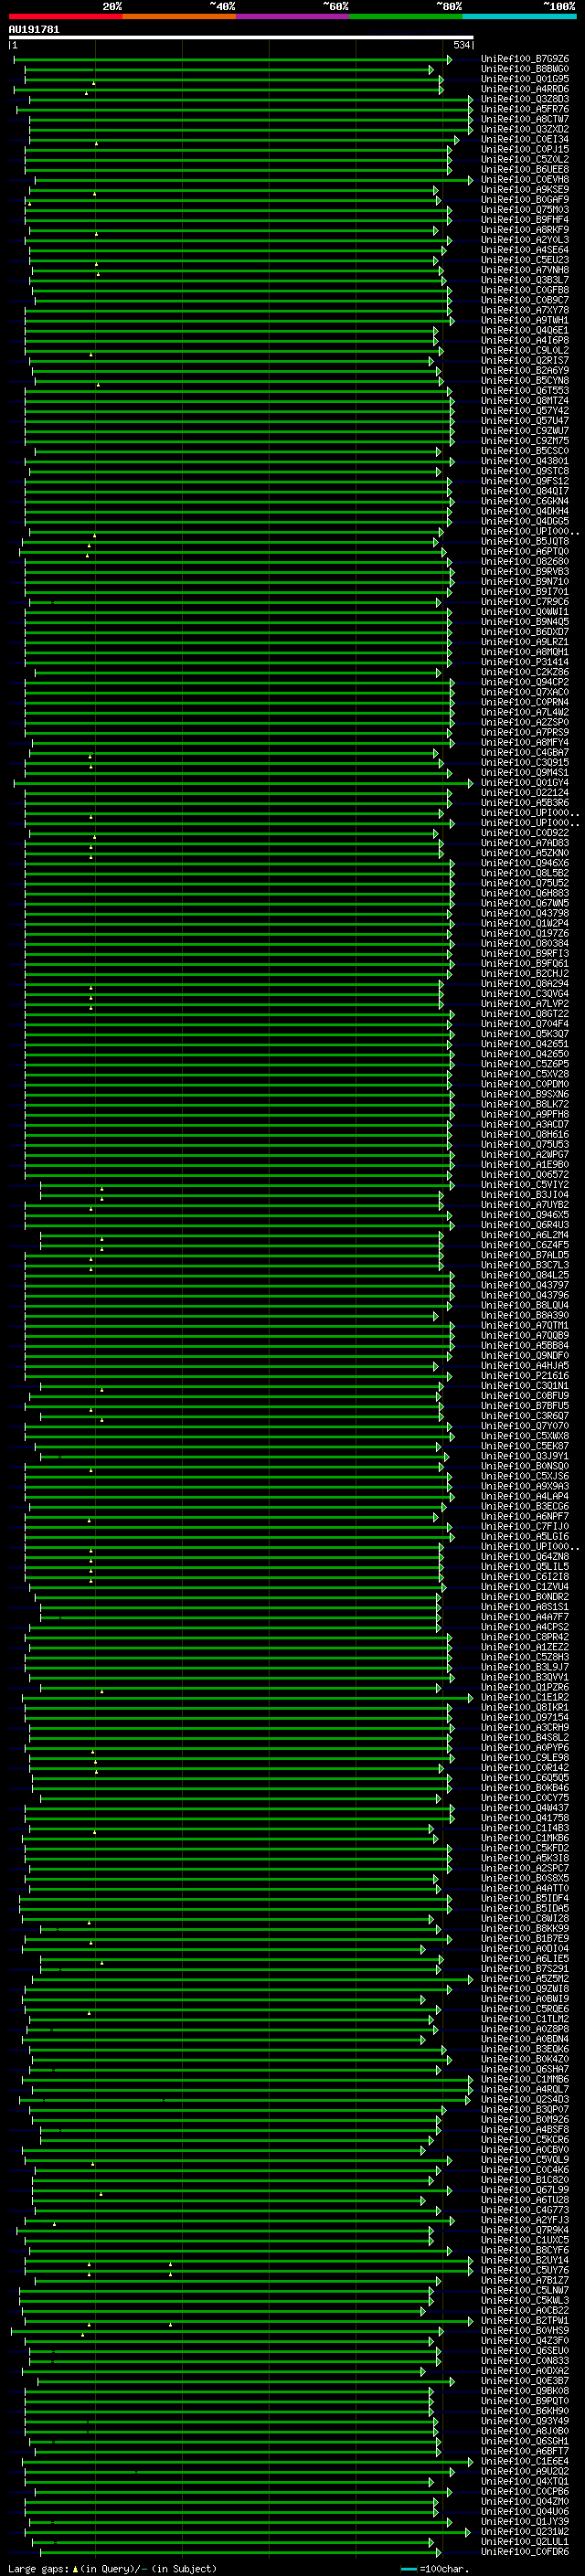Click the purple ~60% identity legend bar
585x2576 pixels.
293,16
